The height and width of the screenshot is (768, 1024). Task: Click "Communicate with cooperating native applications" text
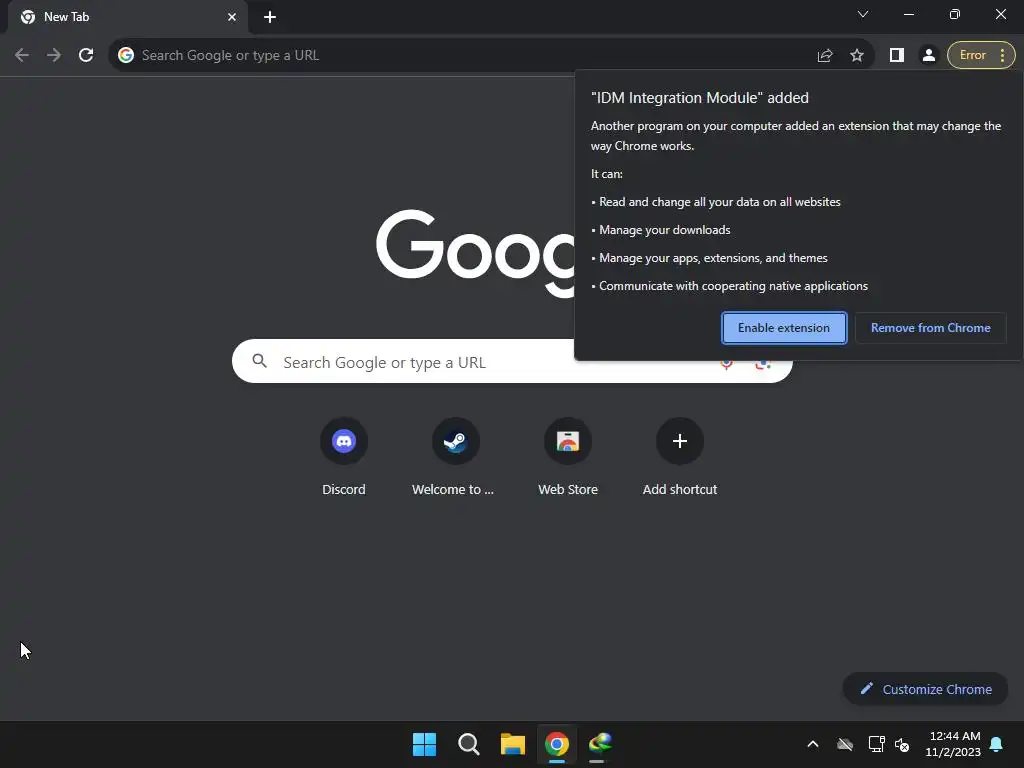click(x=733, y=286)
